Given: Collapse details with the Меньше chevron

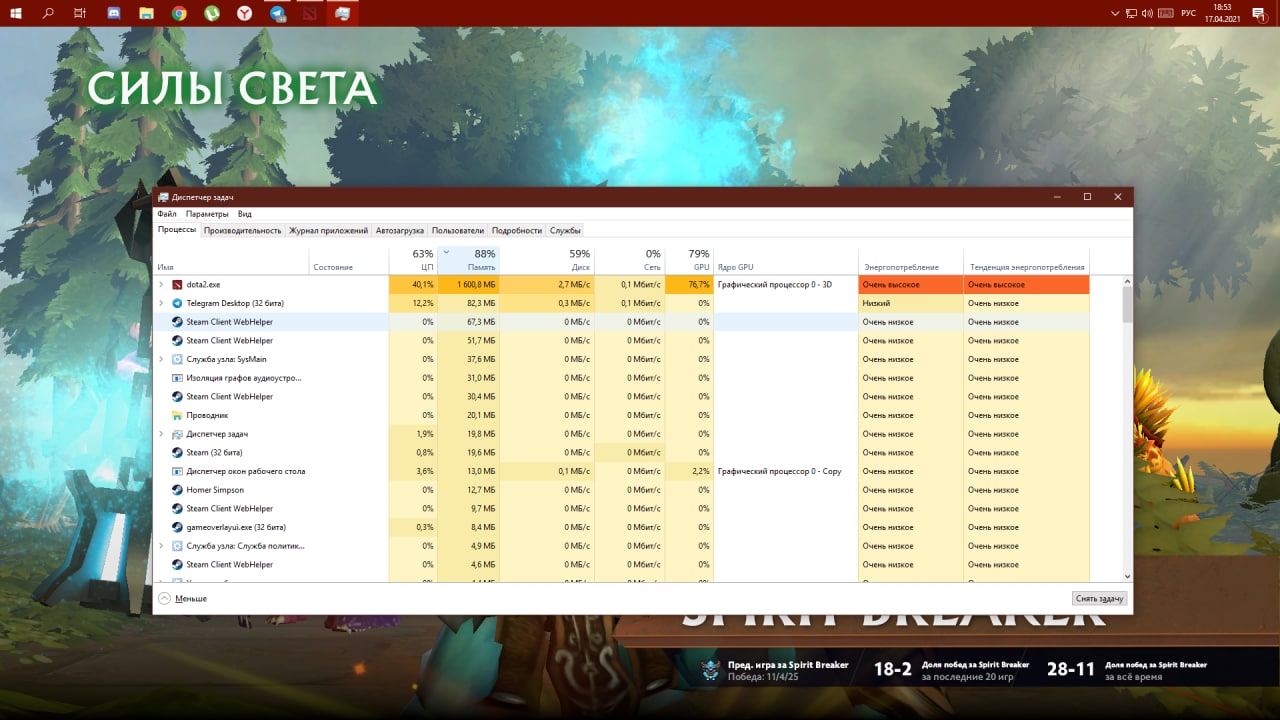Looking at the screenshot, I should point(164,598).
